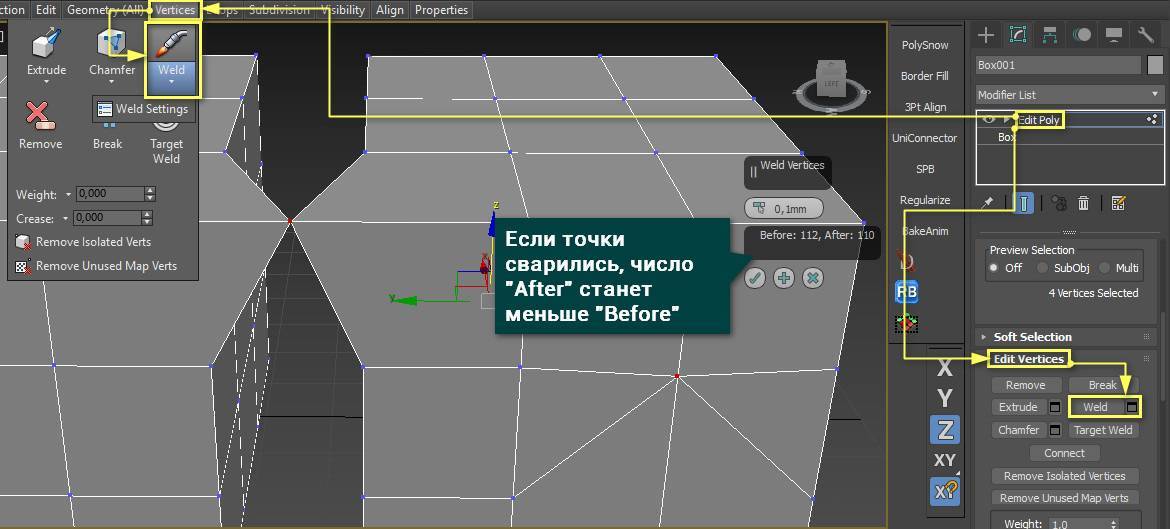Click the object color swatch next to Box001
Image resolution: width=1170 pixels, height=529 pixels.
coord(1154,65)
